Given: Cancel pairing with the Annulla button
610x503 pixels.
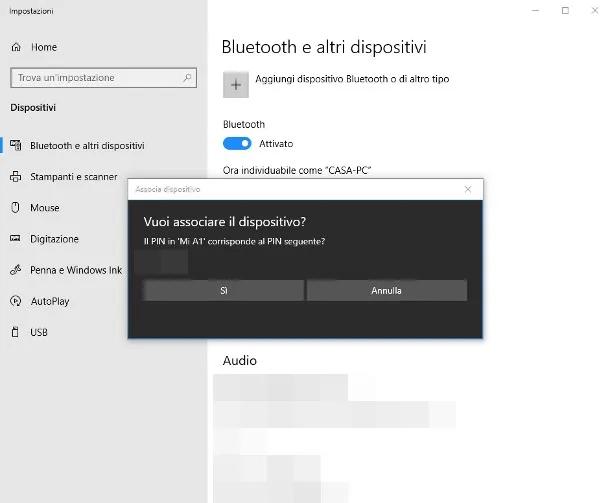Looking at the screenshot, I should point(386,290).
